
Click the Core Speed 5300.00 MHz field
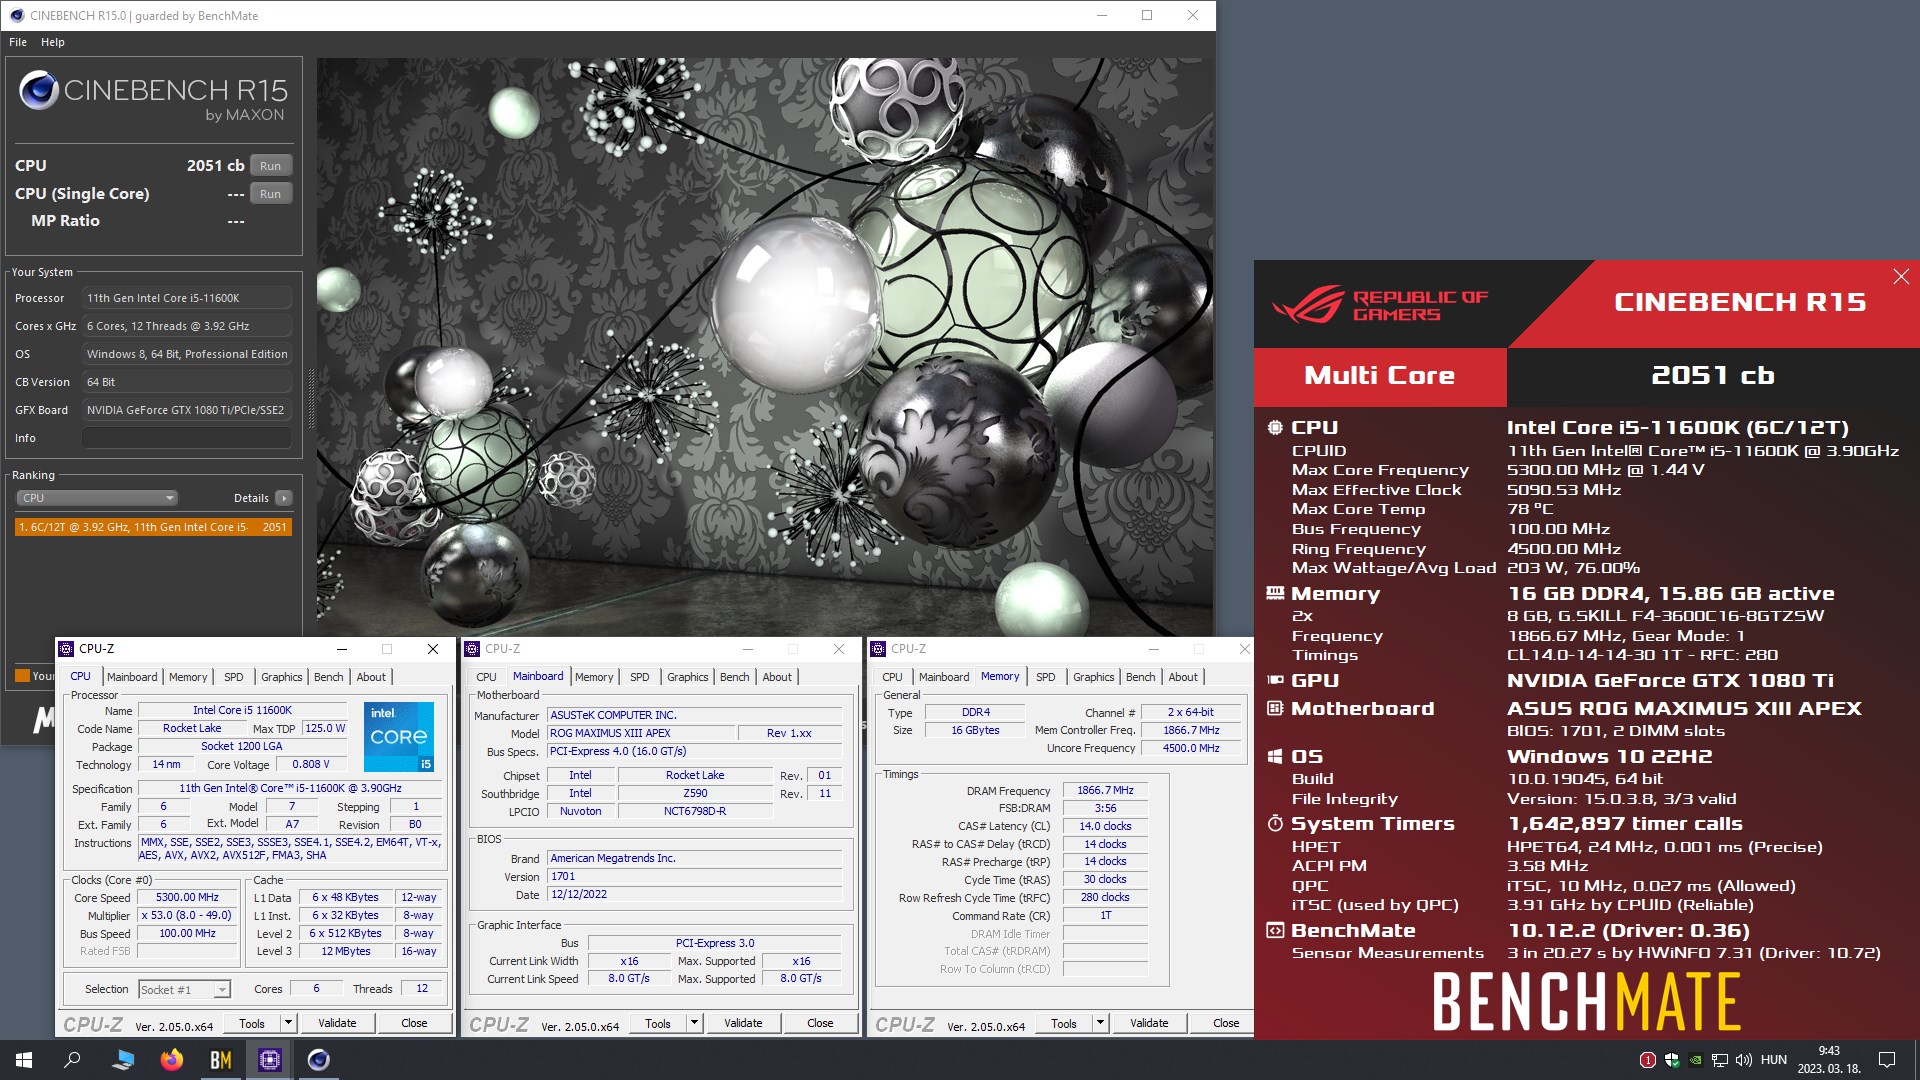pyautogui.click(x=187, y=898)
